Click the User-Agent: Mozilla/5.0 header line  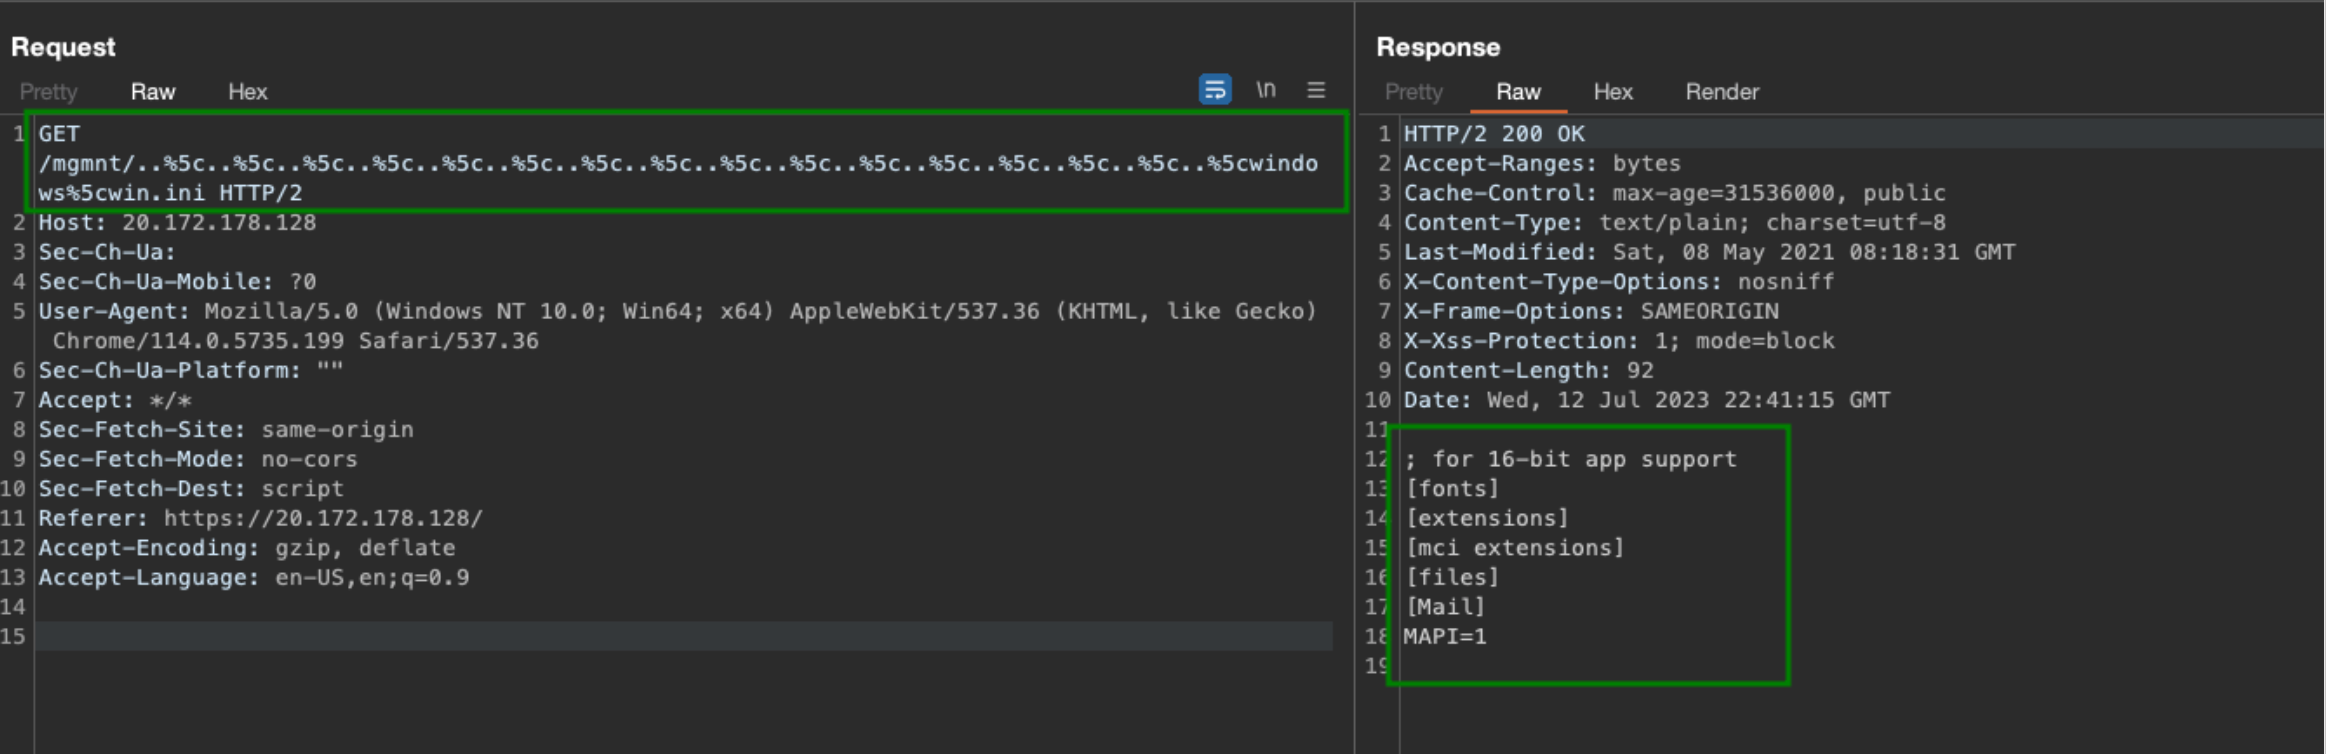(x=678, y=311)
